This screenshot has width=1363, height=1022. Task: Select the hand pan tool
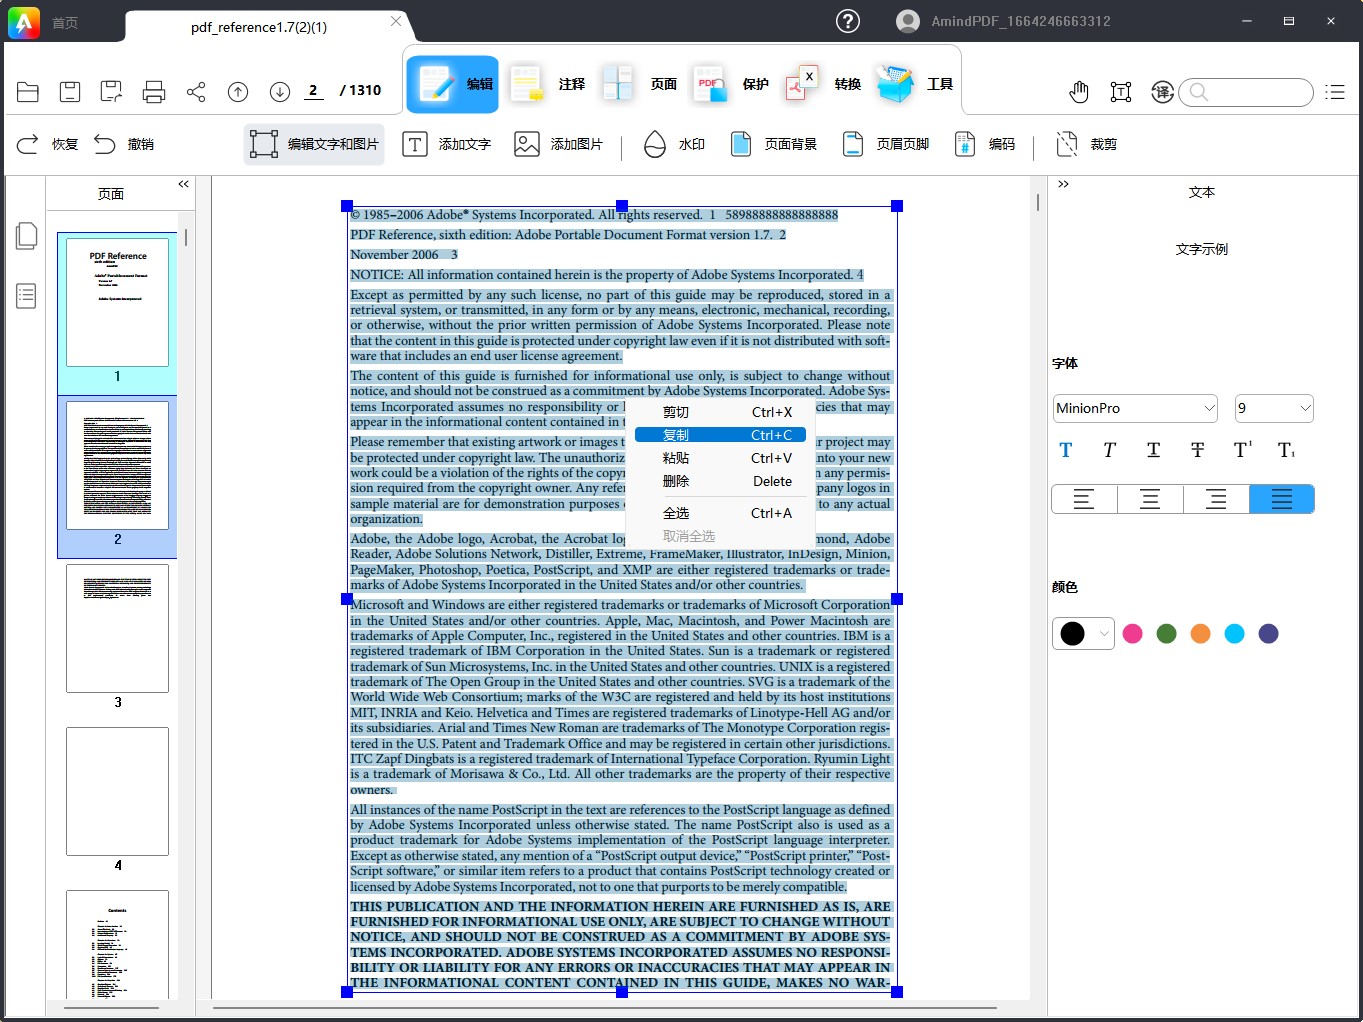pyautogui.click(x=1079, y=92)
